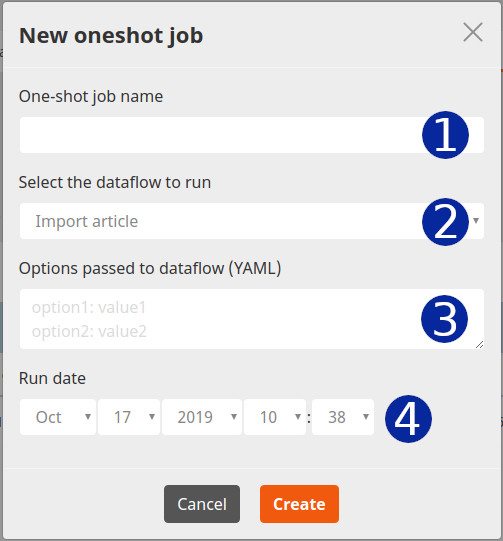Click the Options passed to dataflow label
Screen dimensions: 503x541
pos(150,268)
